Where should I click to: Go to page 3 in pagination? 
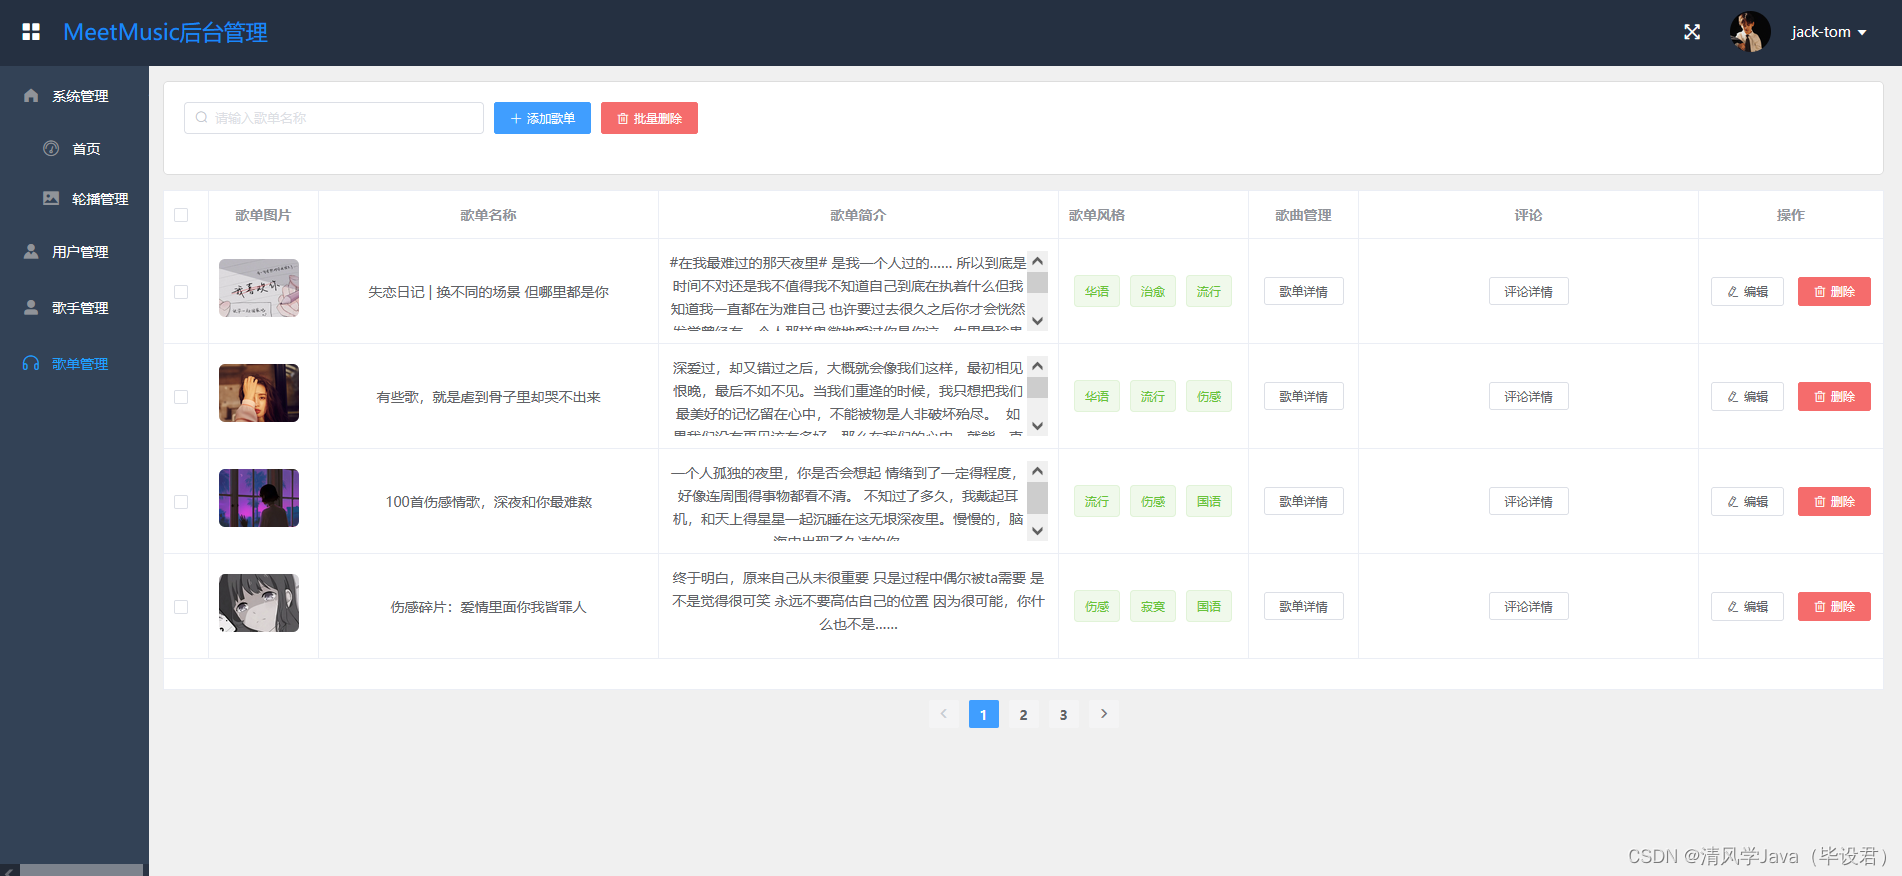coord(1063,714)
